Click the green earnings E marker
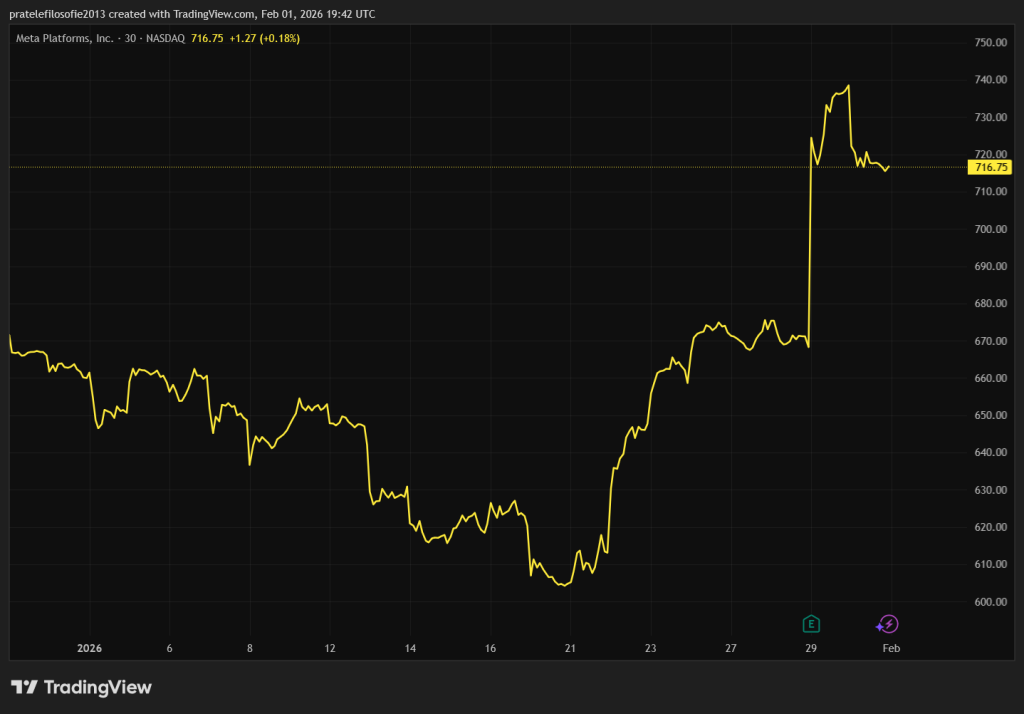 click(811, 625)
